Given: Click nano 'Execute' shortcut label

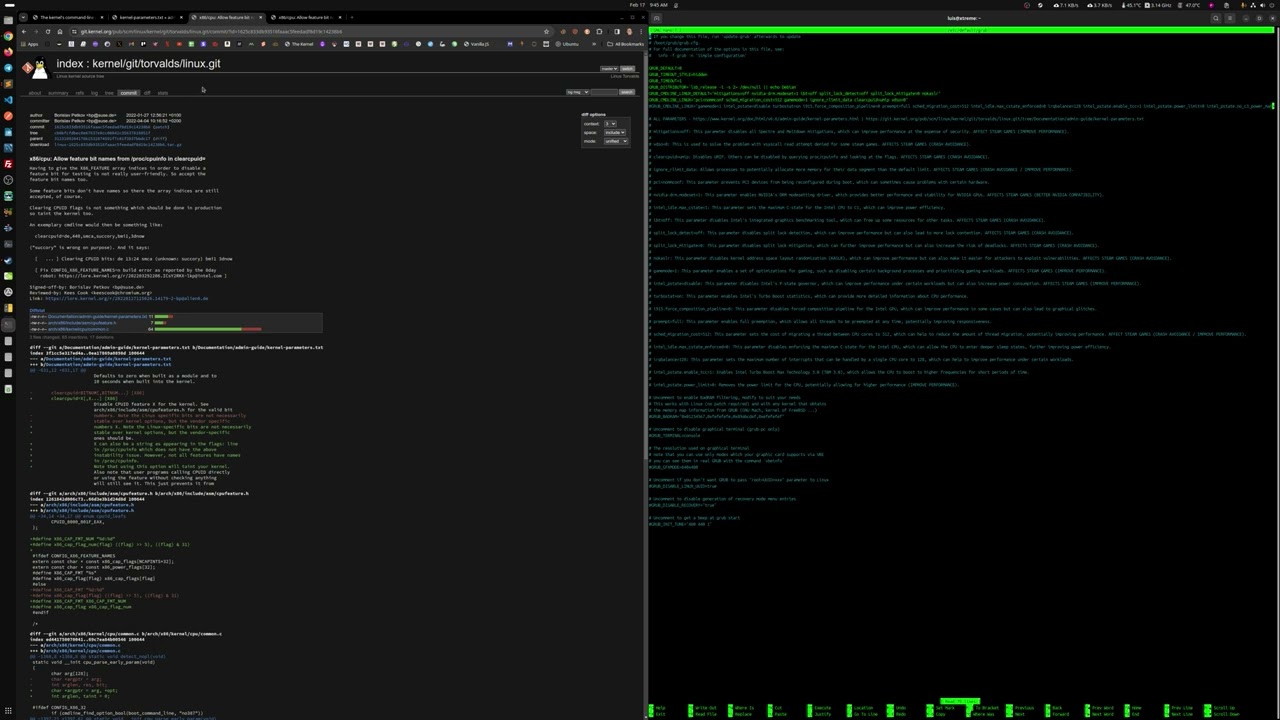Looking at the screenshot, I should (822, 707).
